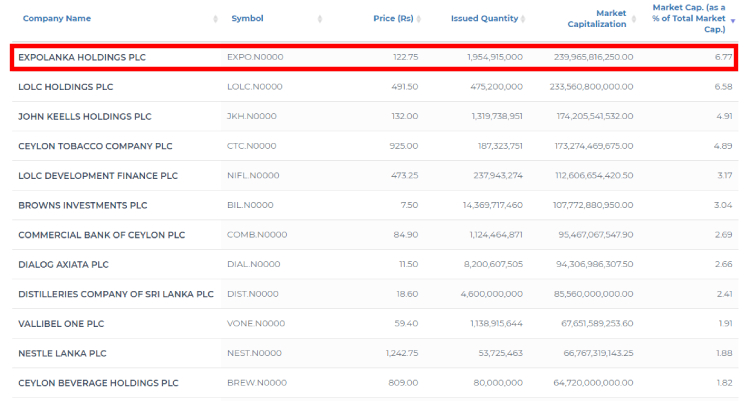Select symbol BREW.N0000
This screenshot has height=401, width=750.
pyautogui.click(x=257, y=383)
